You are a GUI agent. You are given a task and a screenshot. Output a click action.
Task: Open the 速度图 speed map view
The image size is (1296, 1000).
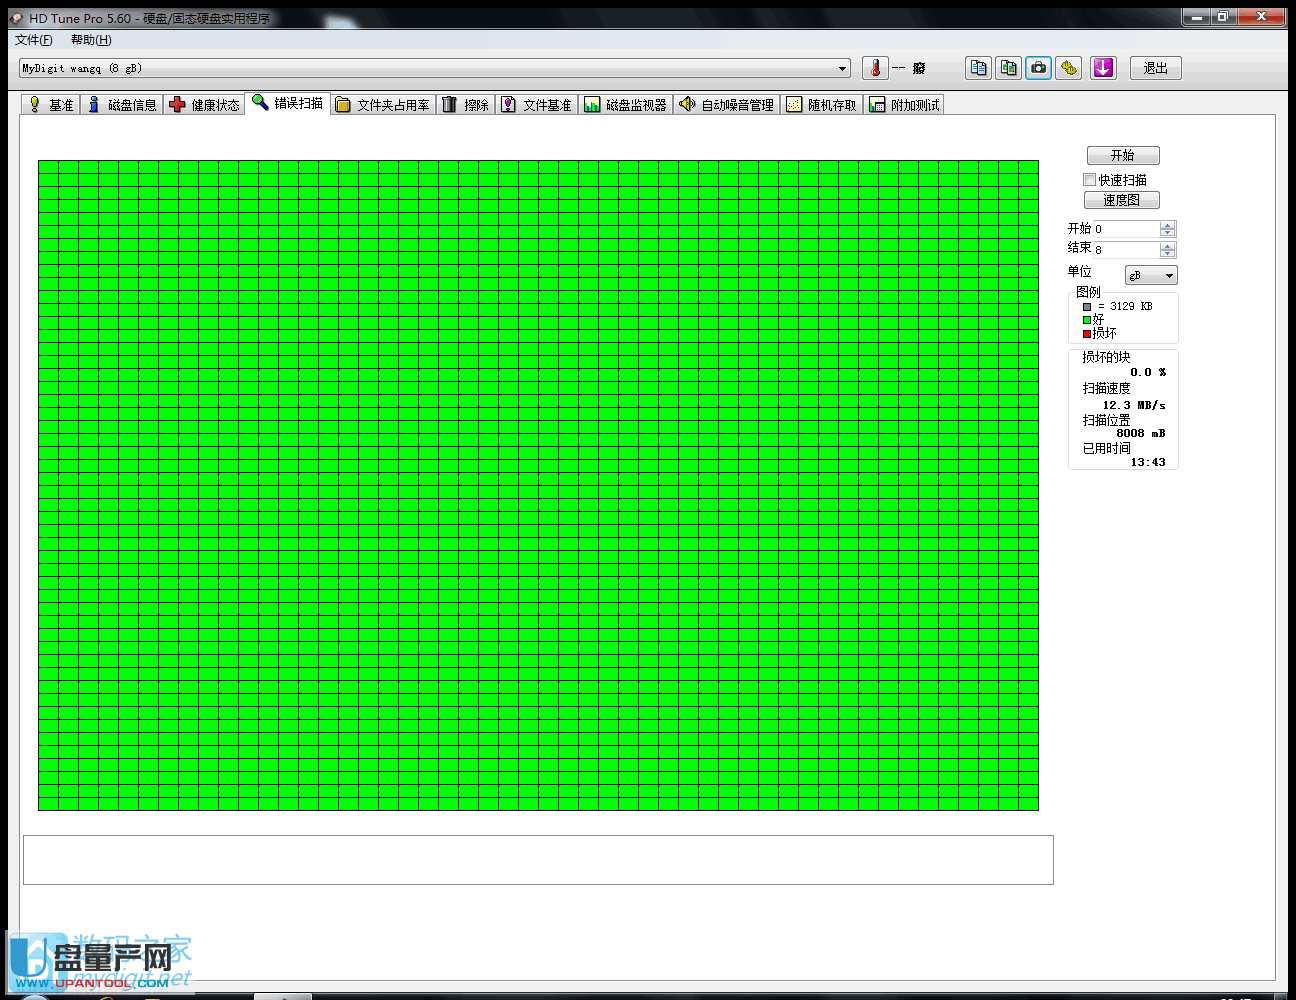click(1121, 199)
